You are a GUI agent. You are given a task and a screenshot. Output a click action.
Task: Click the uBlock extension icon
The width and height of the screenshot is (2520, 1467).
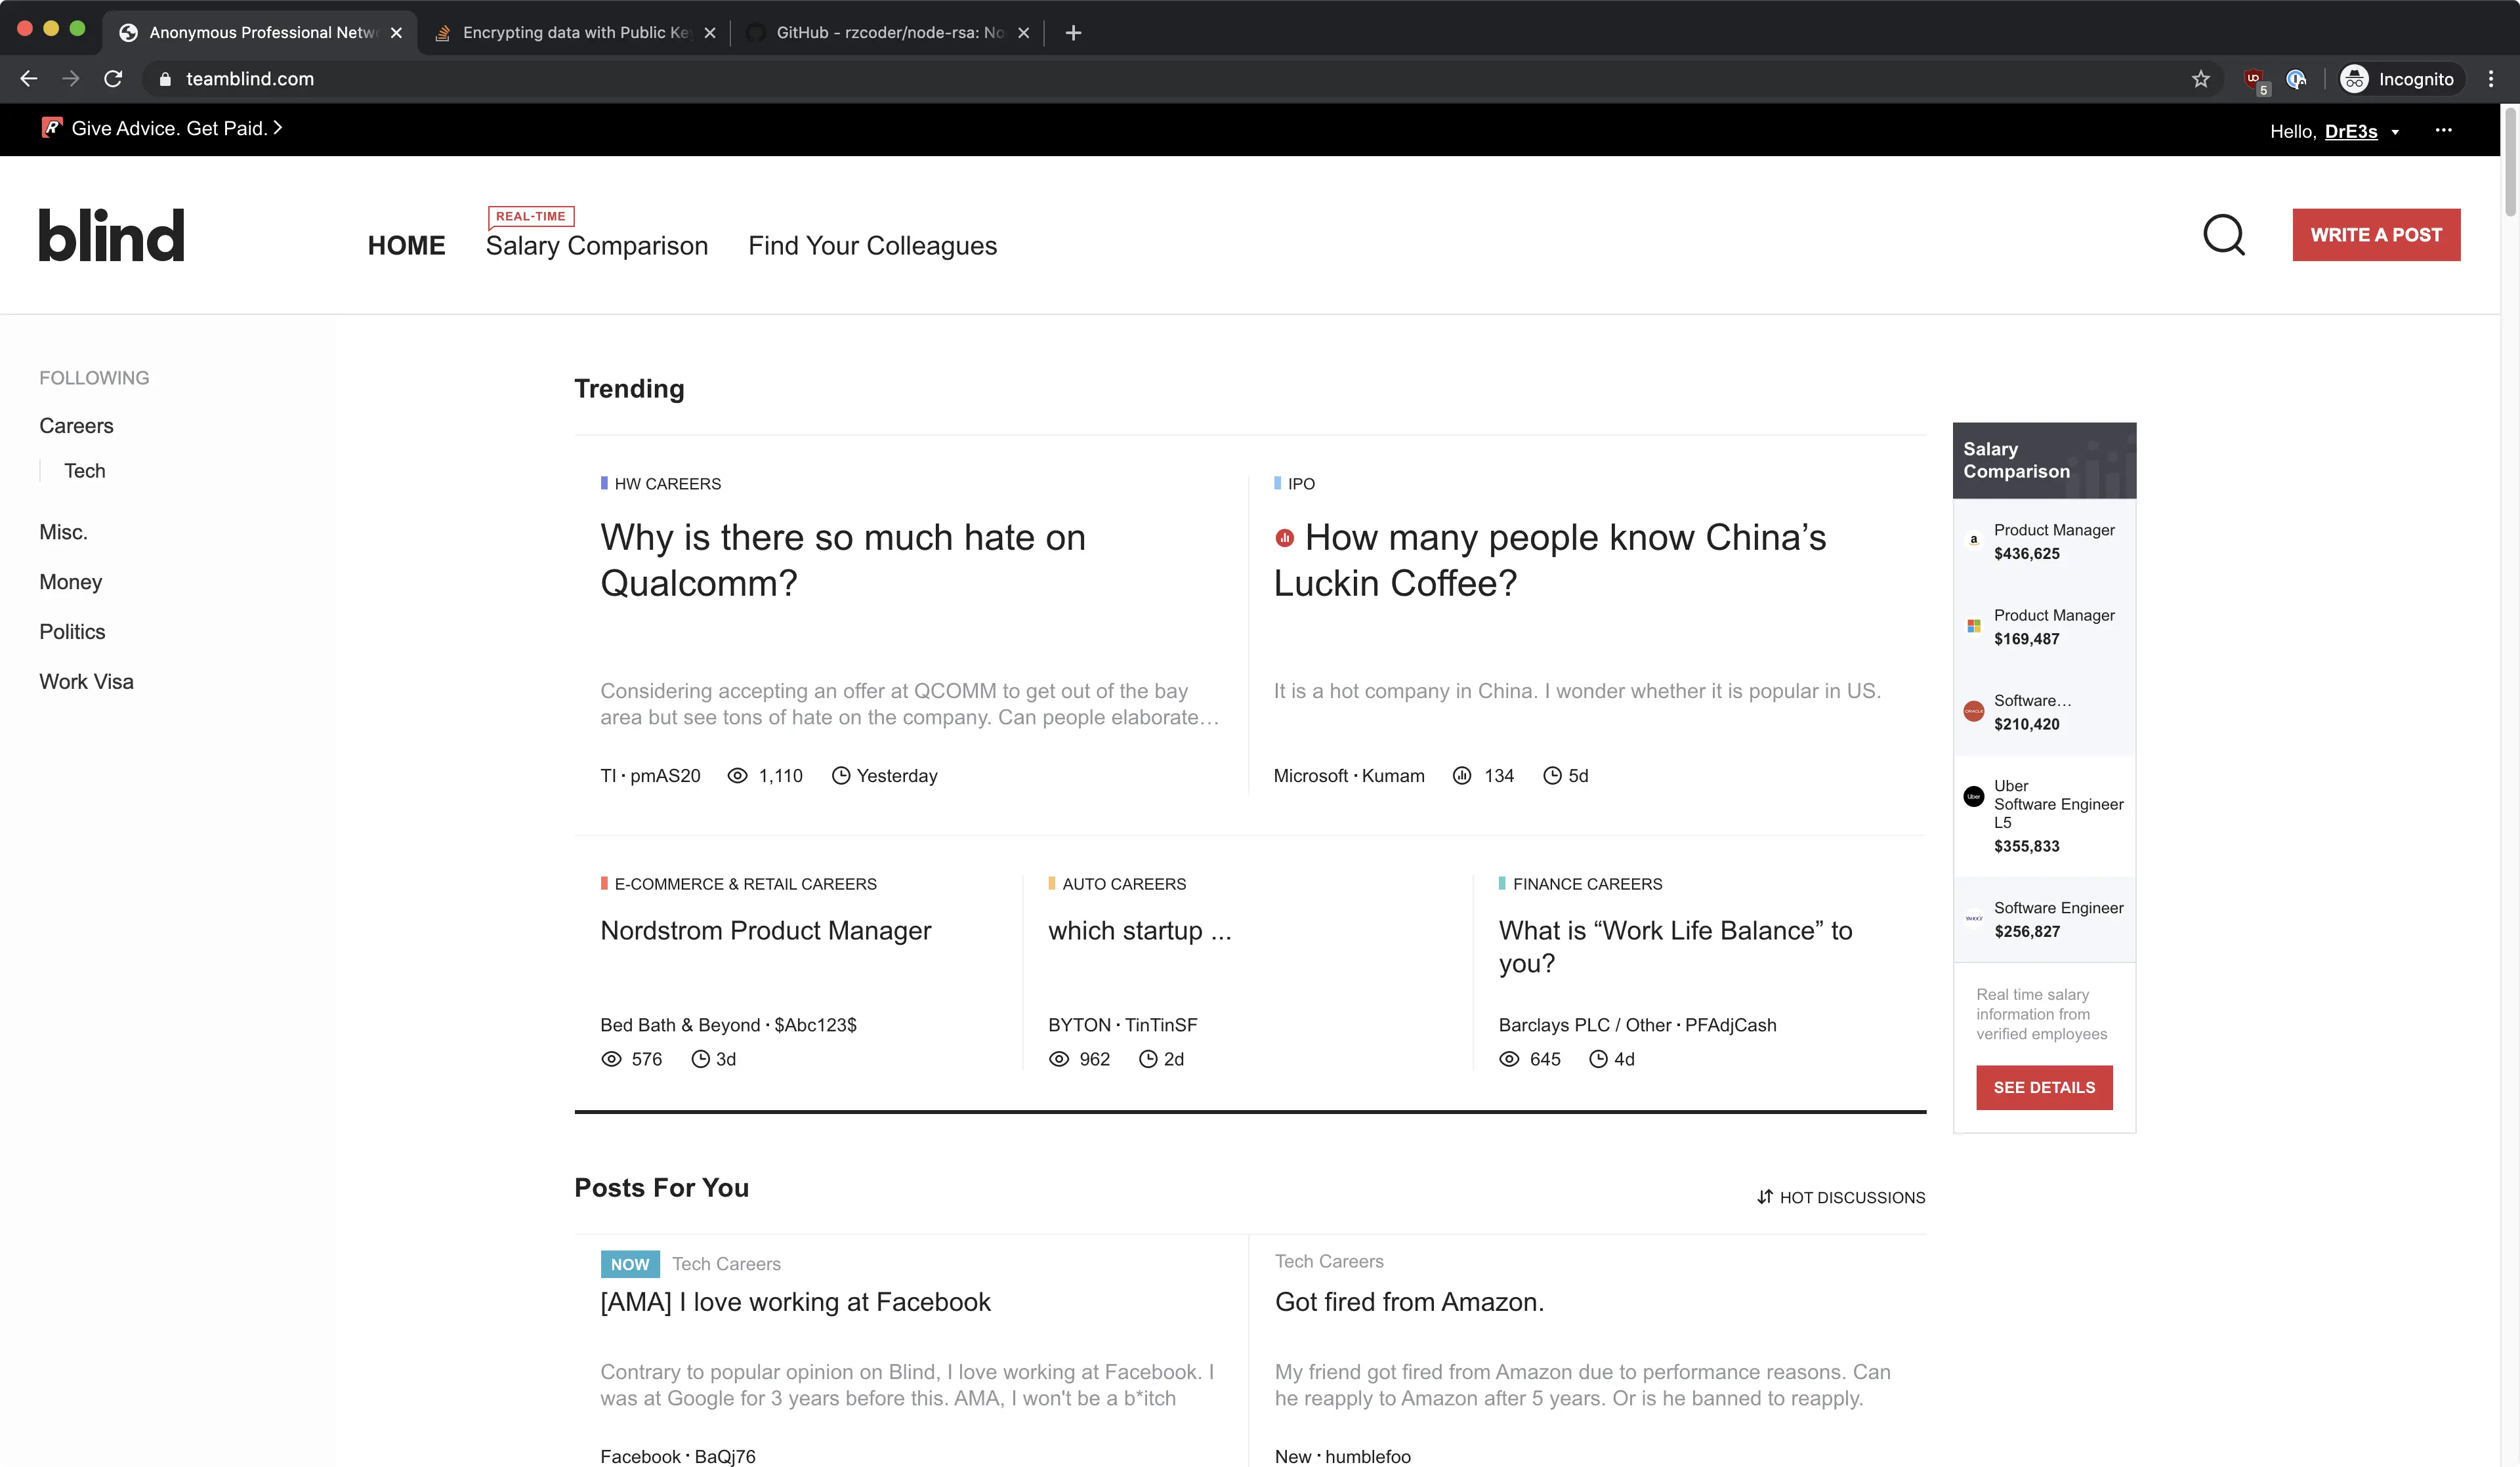coord(2254,79)
